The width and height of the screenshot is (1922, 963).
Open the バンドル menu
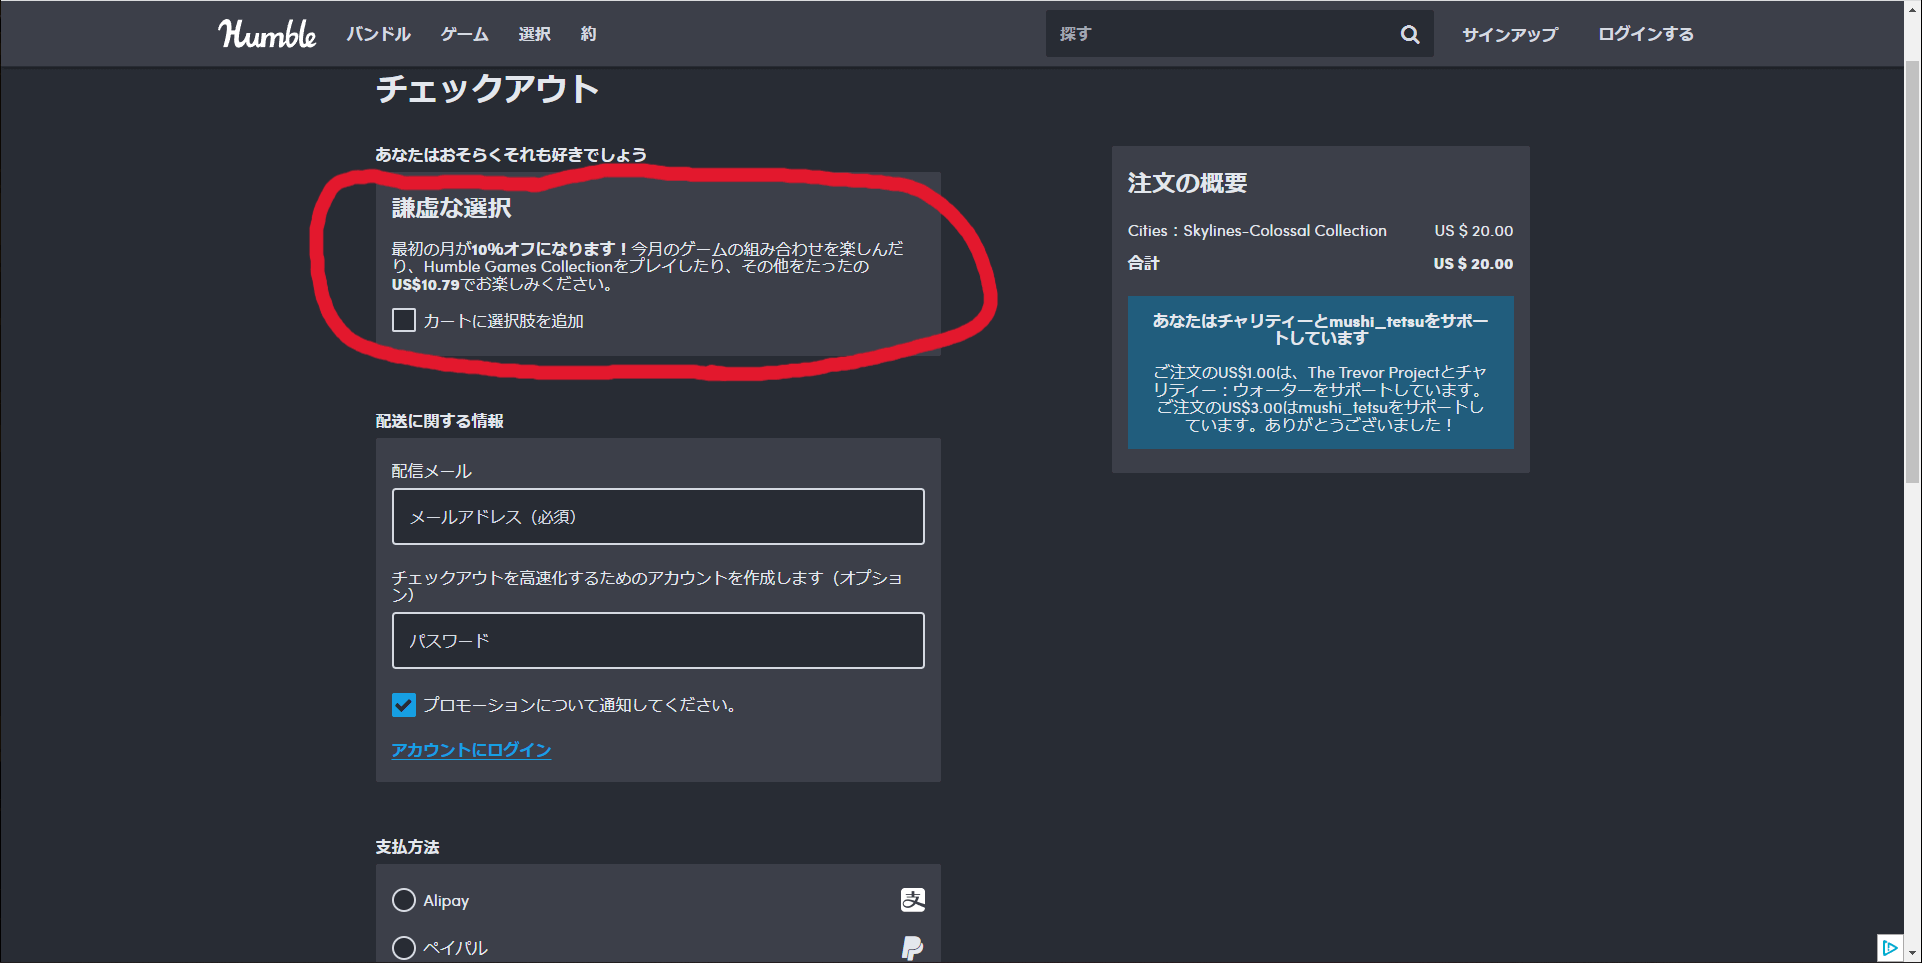(x=379, y=34)
